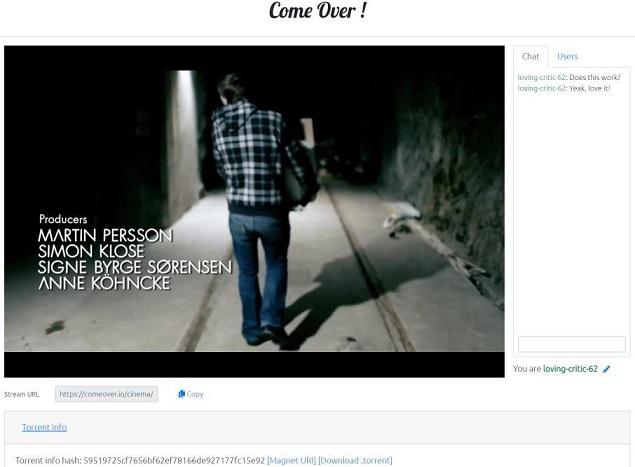Click the Stream URL text field
This screenshot has height=467, width=635.
click(106, 394)
